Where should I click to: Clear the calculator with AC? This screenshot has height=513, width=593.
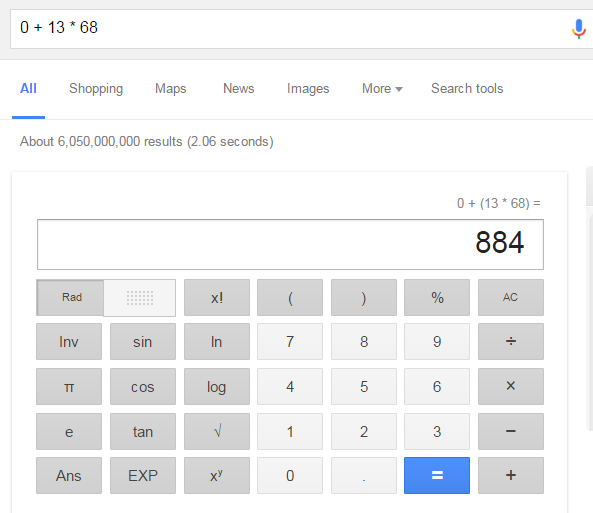(511, 298)
